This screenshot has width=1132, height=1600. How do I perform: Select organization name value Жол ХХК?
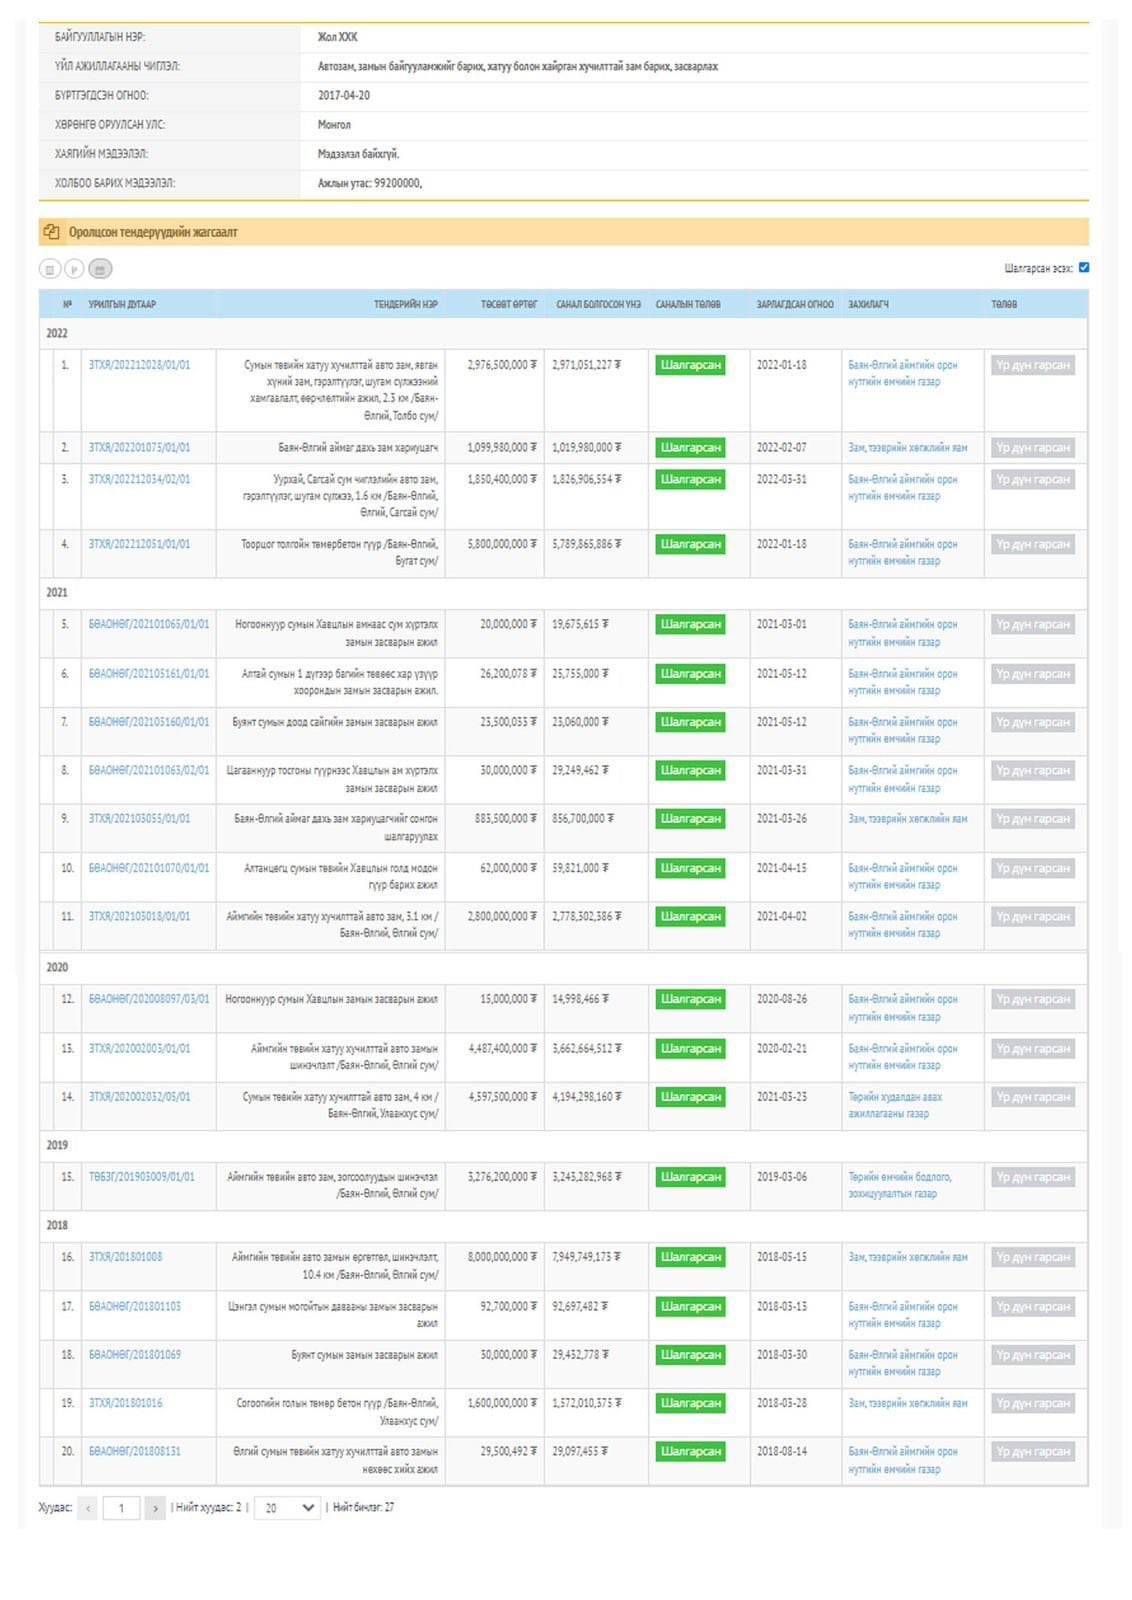(x=337, y=37)
